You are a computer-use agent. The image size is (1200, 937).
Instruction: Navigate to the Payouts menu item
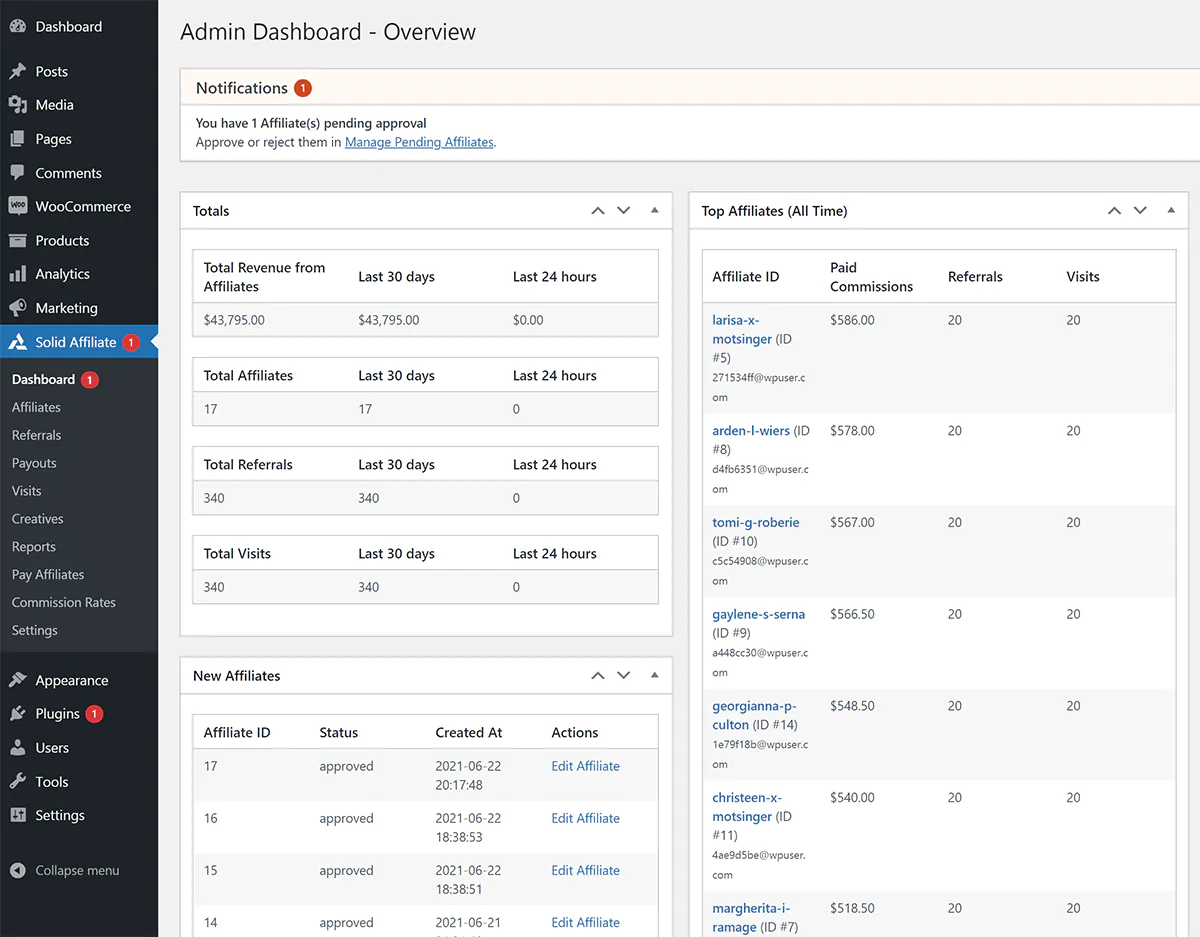[x=33, y=462]
